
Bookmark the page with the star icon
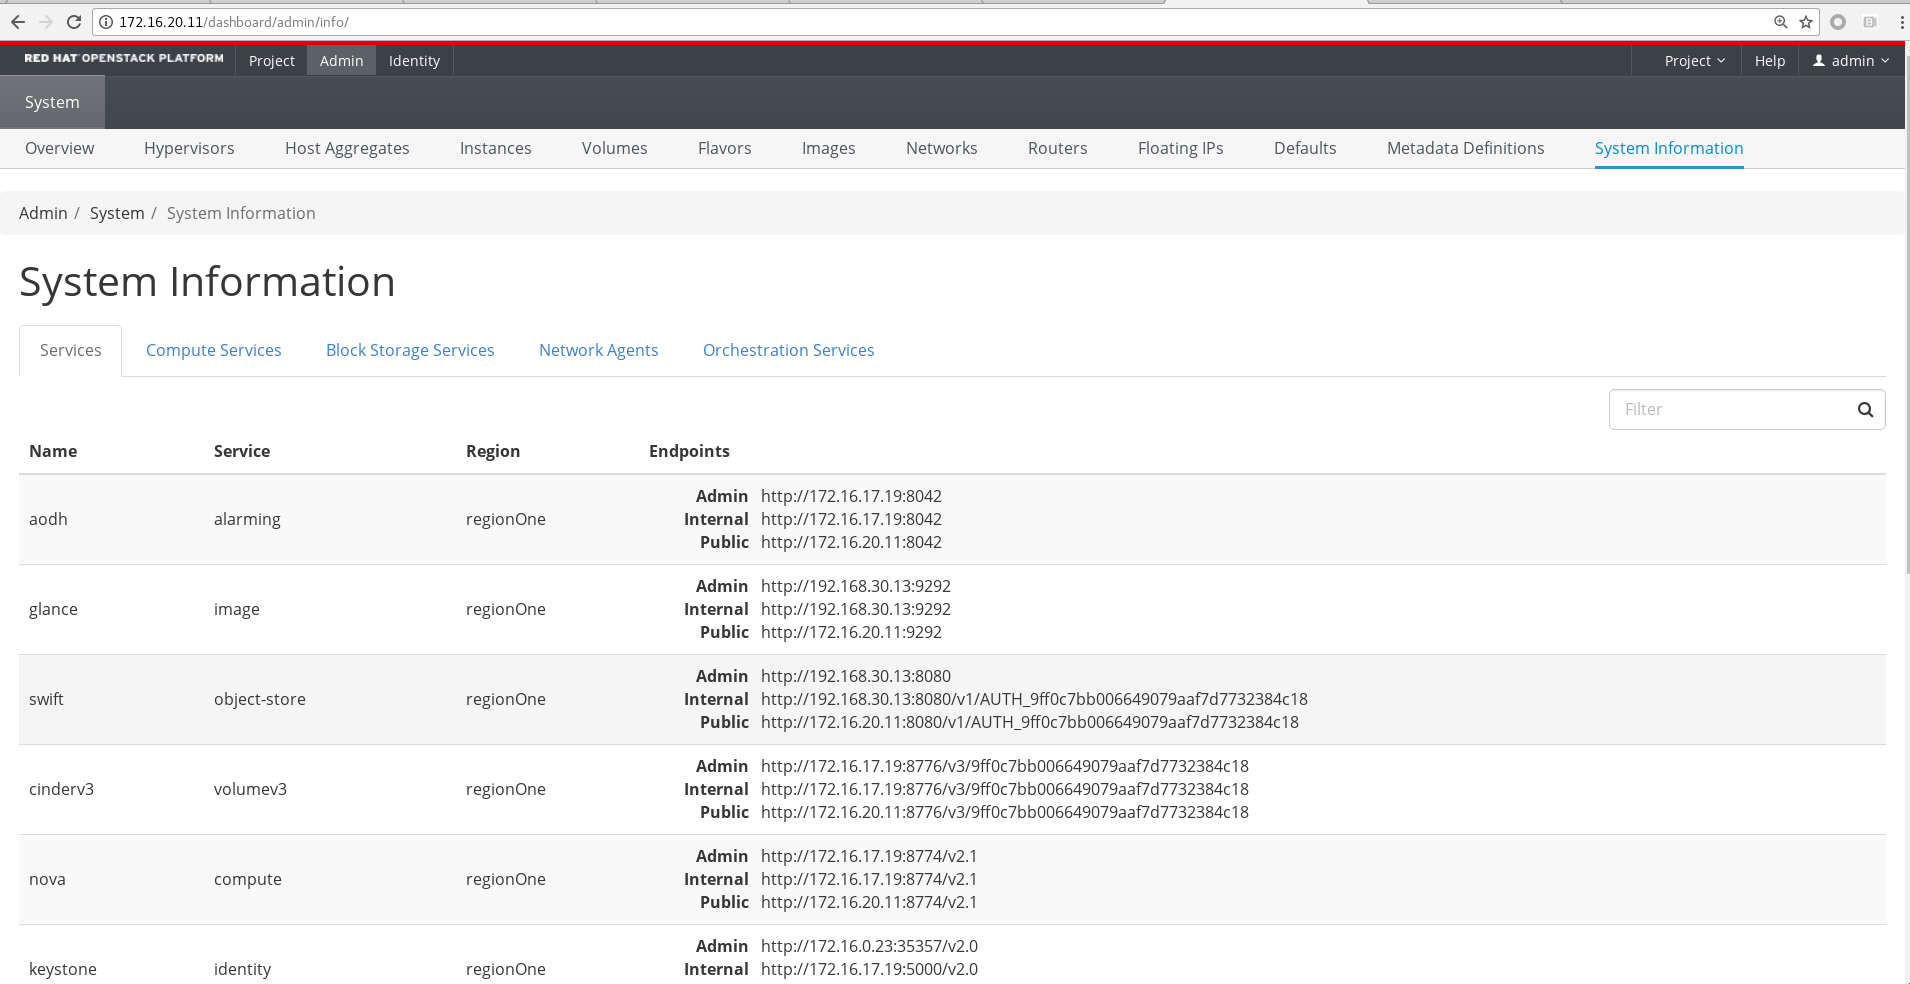tap(1806, 22)
